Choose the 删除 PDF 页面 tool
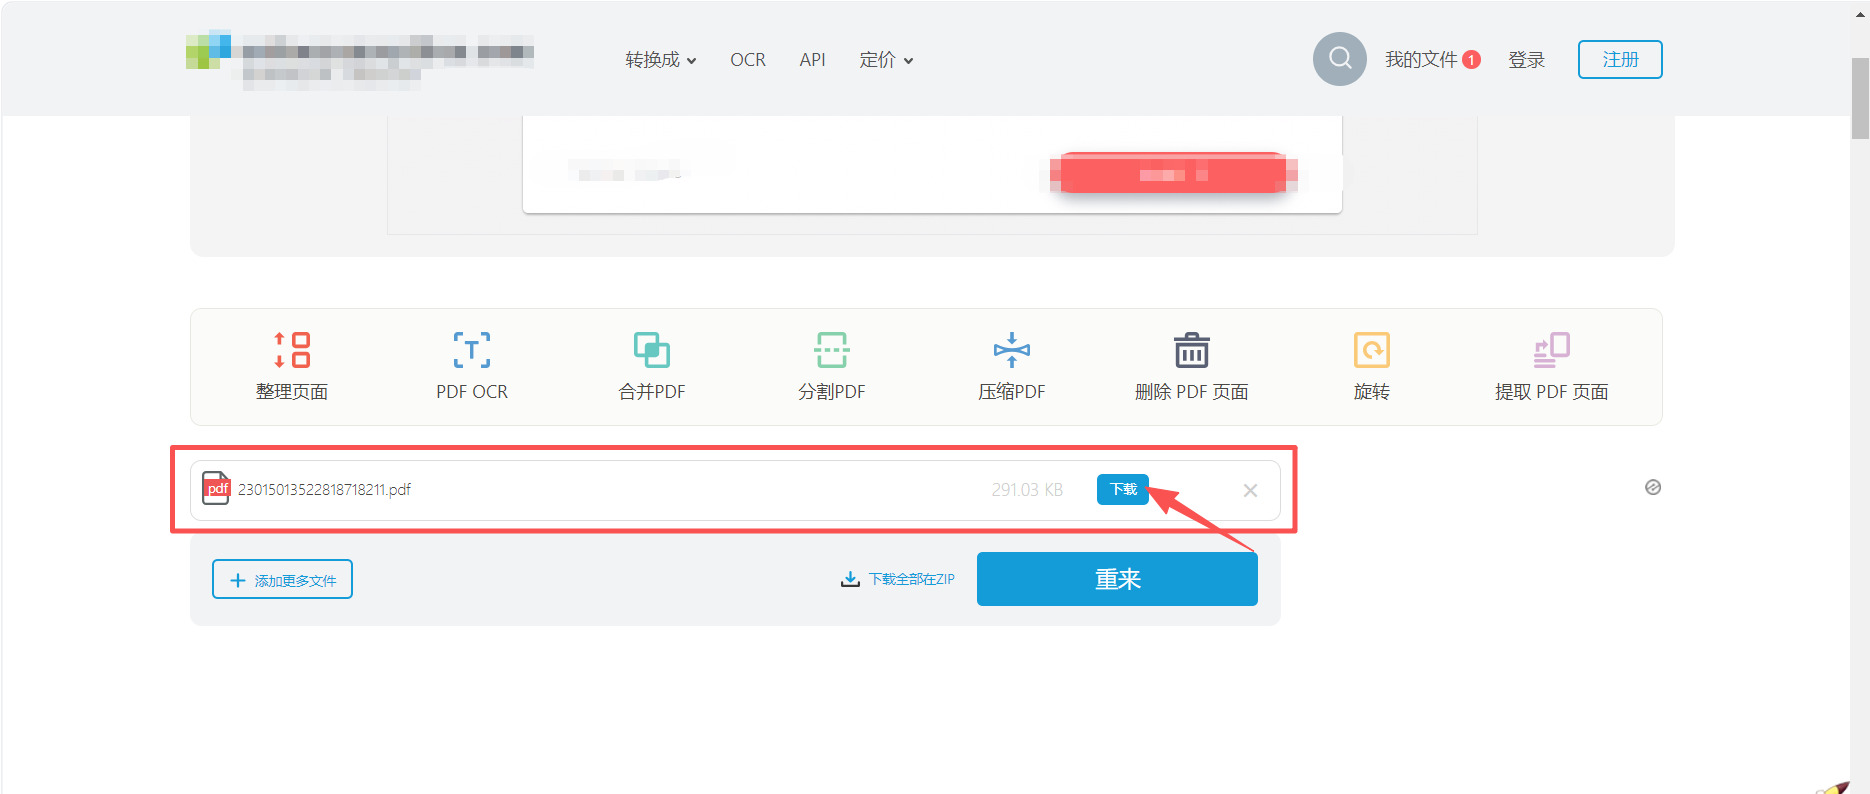Viewport: 1870px width, 794px height. tap(1192, 366)
